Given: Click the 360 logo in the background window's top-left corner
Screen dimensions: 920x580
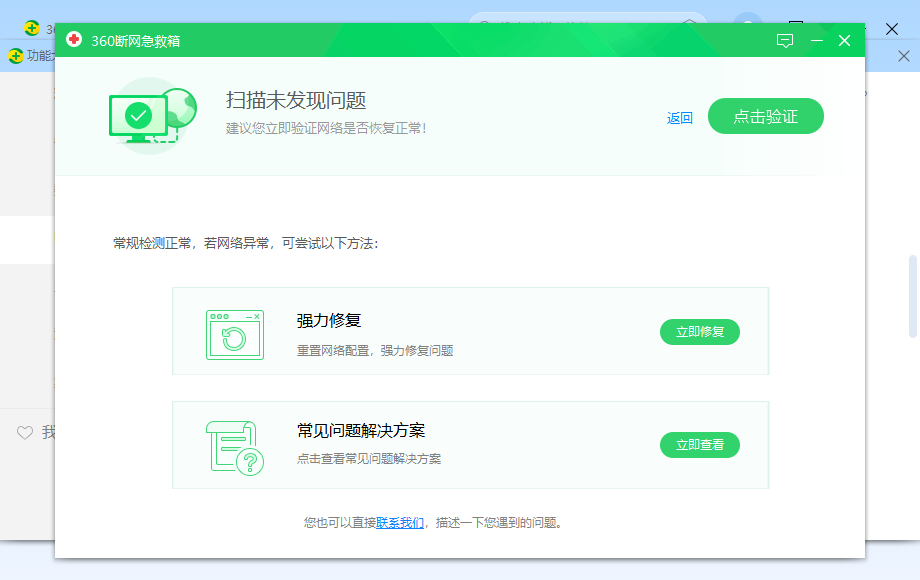Looking at the screenshot, I should (32, 28).
